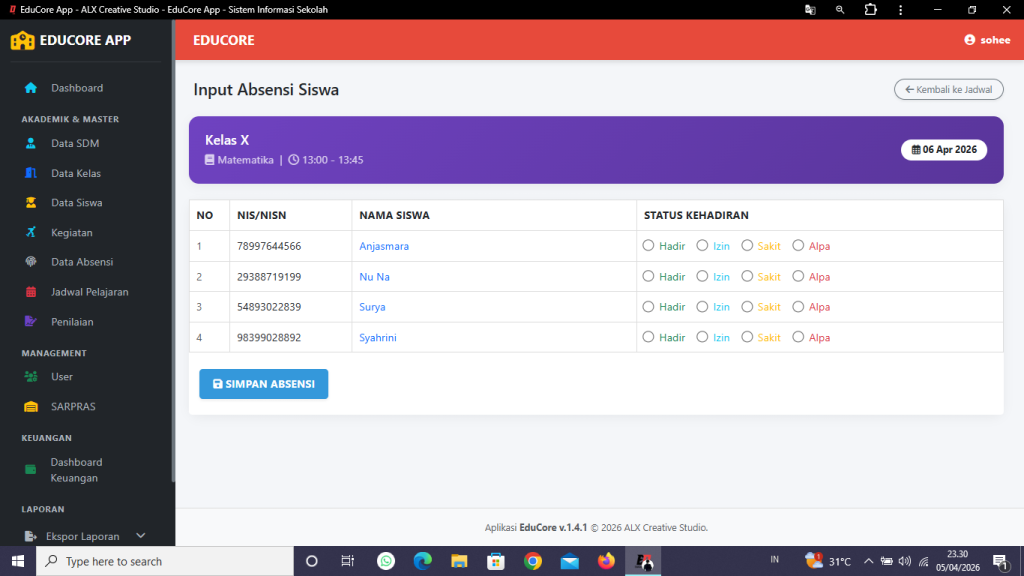The height and width of the screenshot is (576, 1024).
Task: Click the Windows Start button
Action: pos(18,561)
